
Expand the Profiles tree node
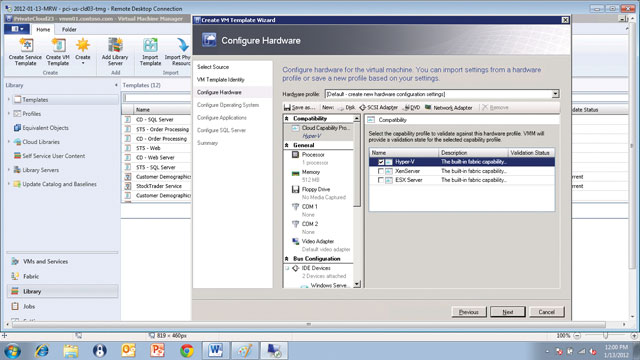[x=9, y=113]
